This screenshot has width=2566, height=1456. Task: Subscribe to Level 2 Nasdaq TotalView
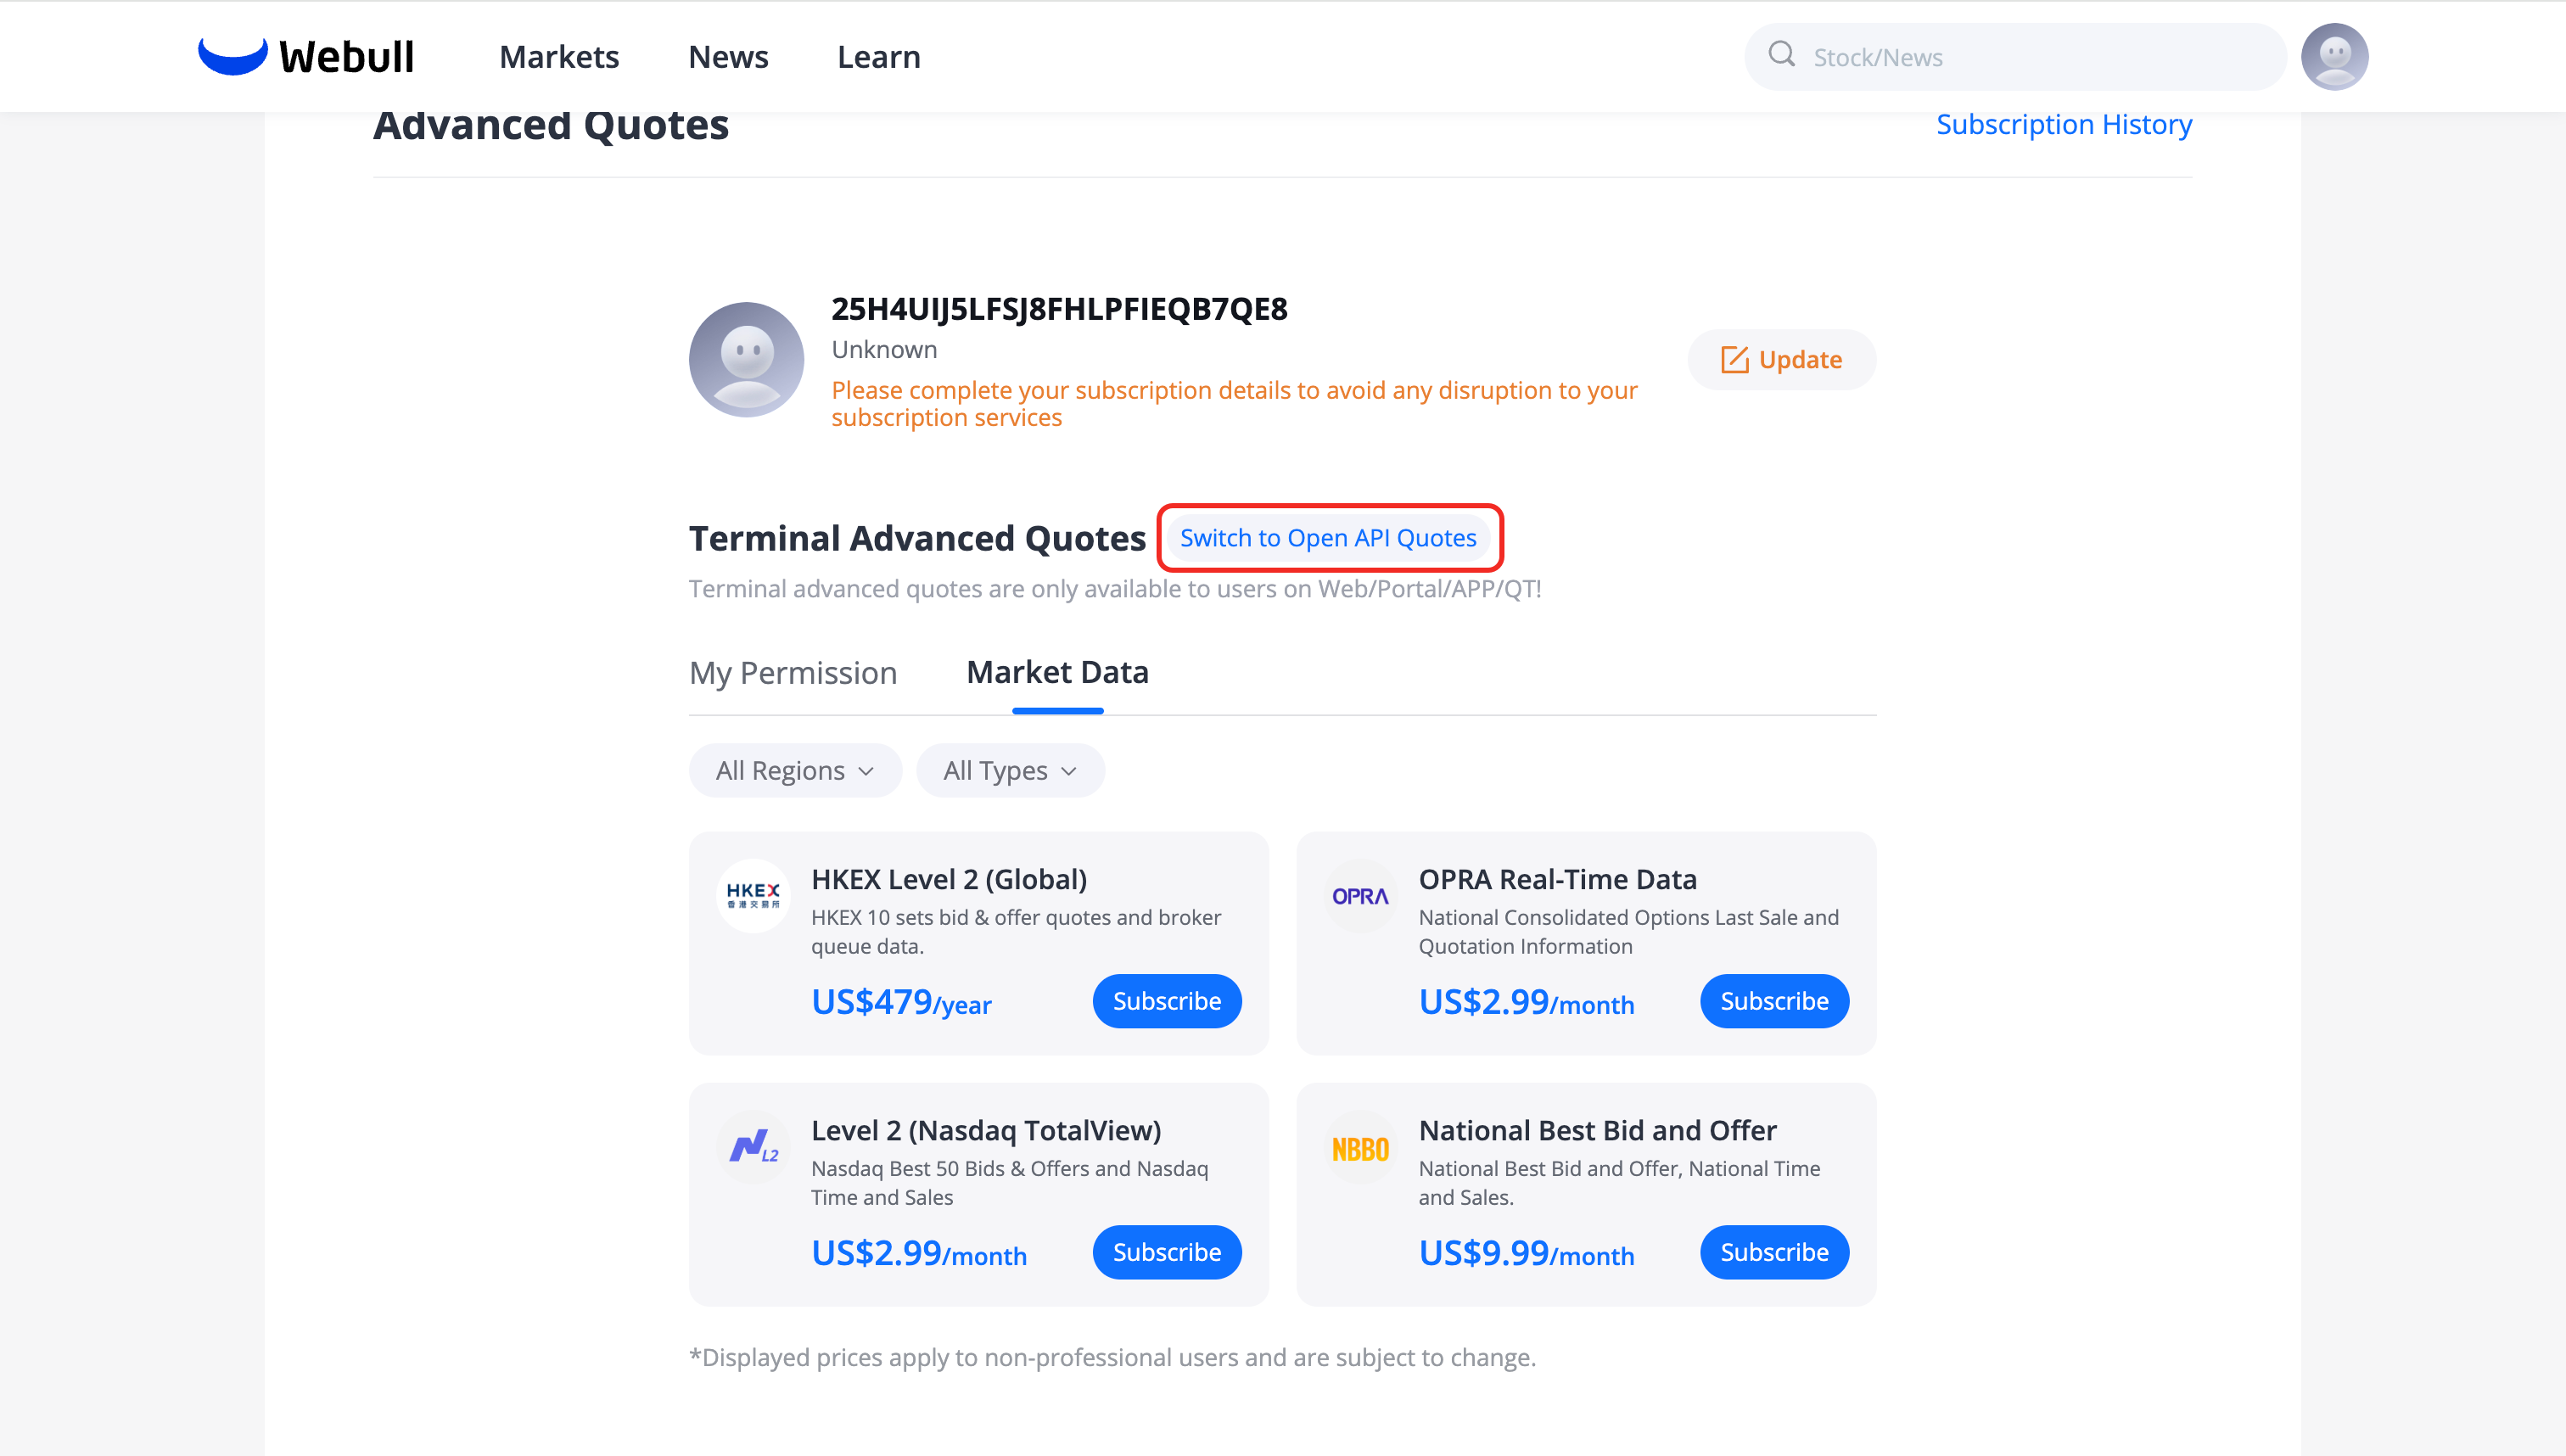coord(1167,1252)
